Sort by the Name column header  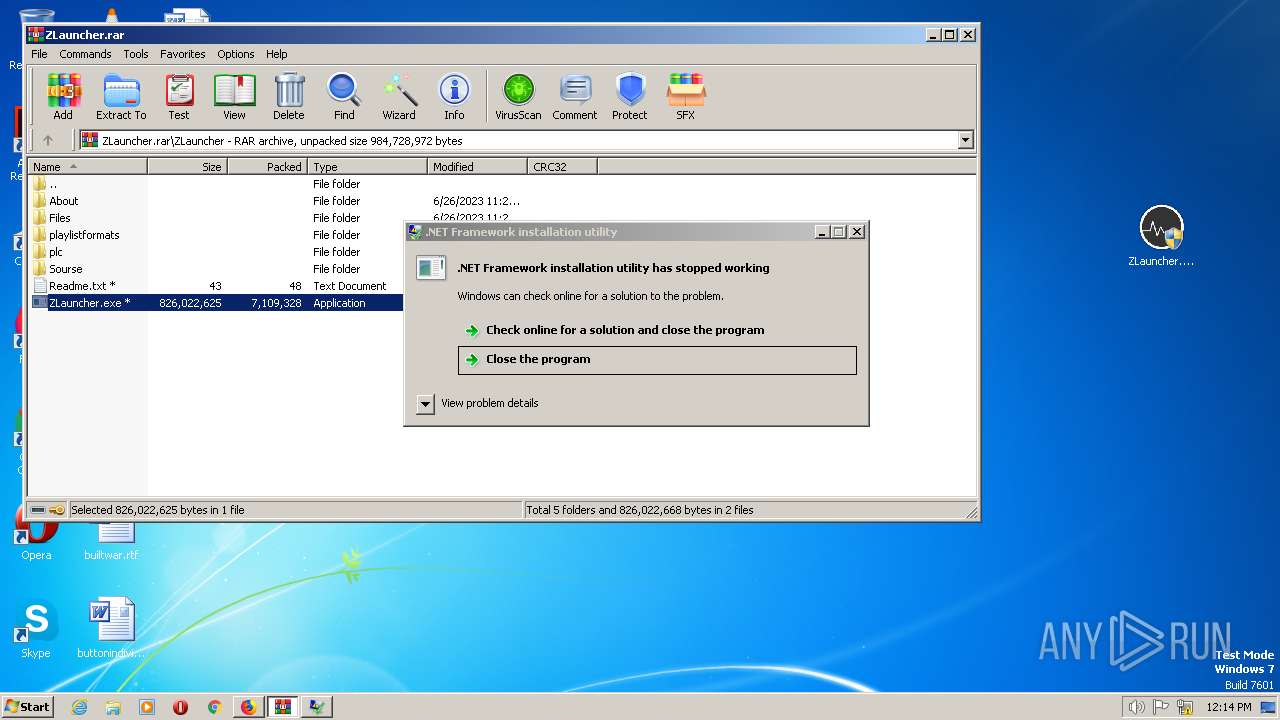pyautogui.click(x=88, y=167)
